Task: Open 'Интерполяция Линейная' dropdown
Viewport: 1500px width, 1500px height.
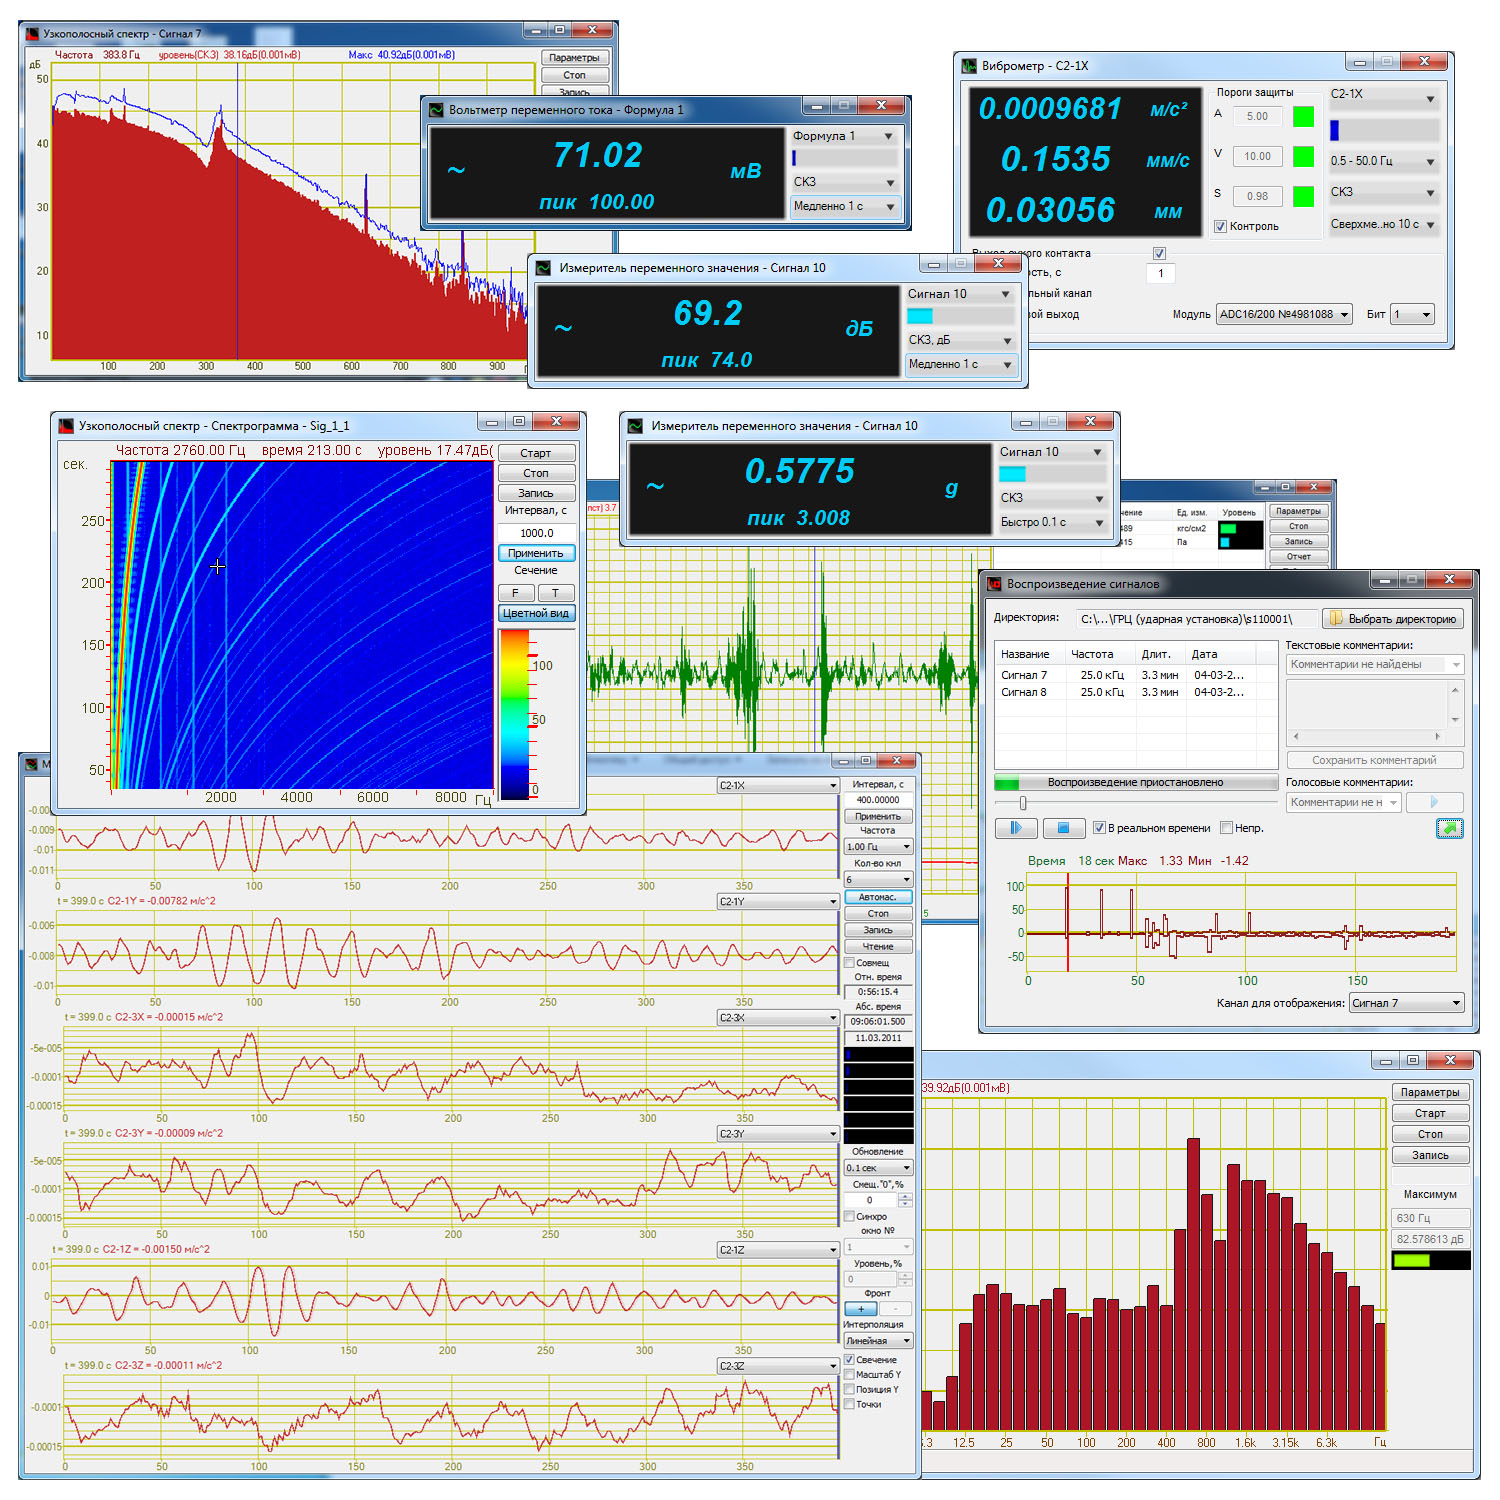Action: (878, 1341)
